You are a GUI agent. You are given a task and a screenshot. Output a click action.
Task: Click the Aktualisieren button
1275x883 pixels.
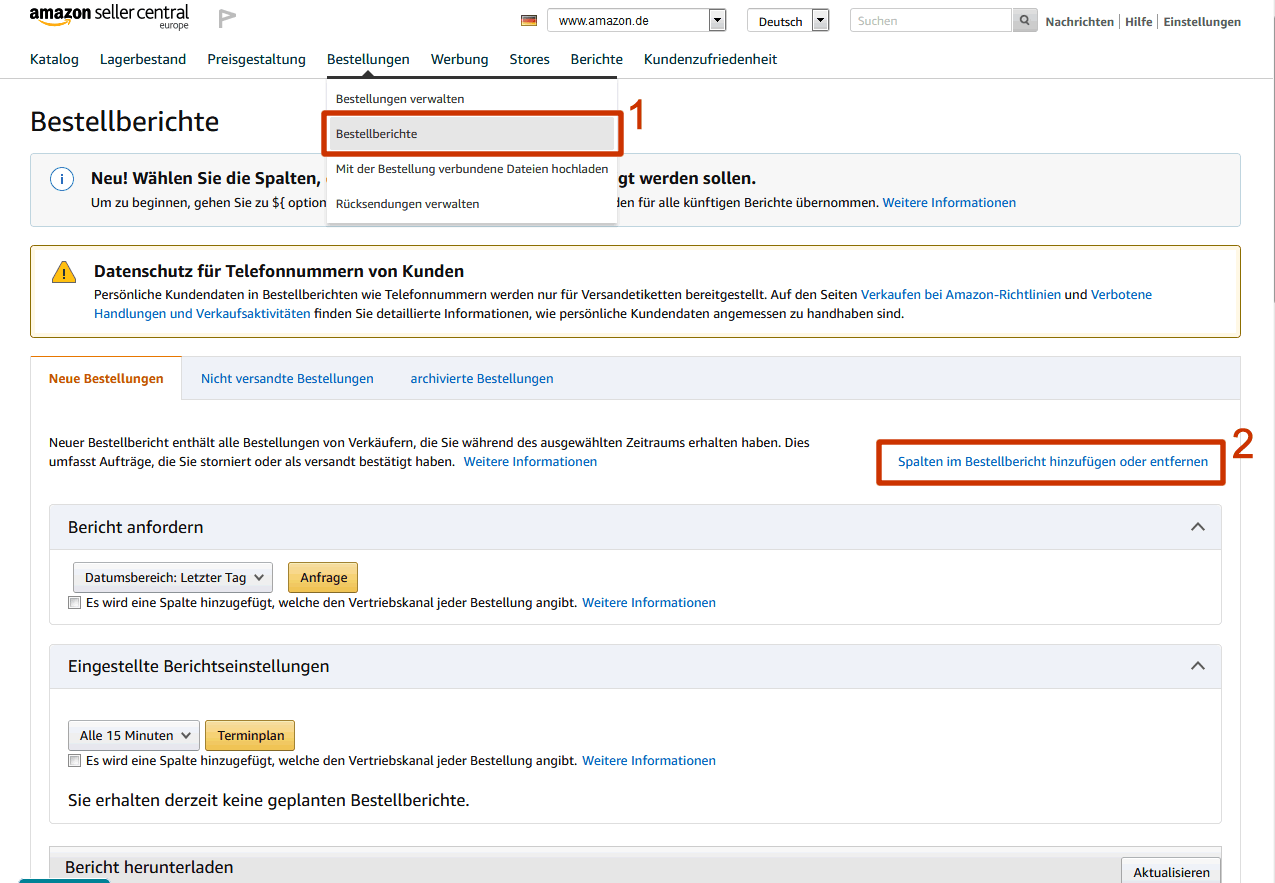pos(1171,871)
